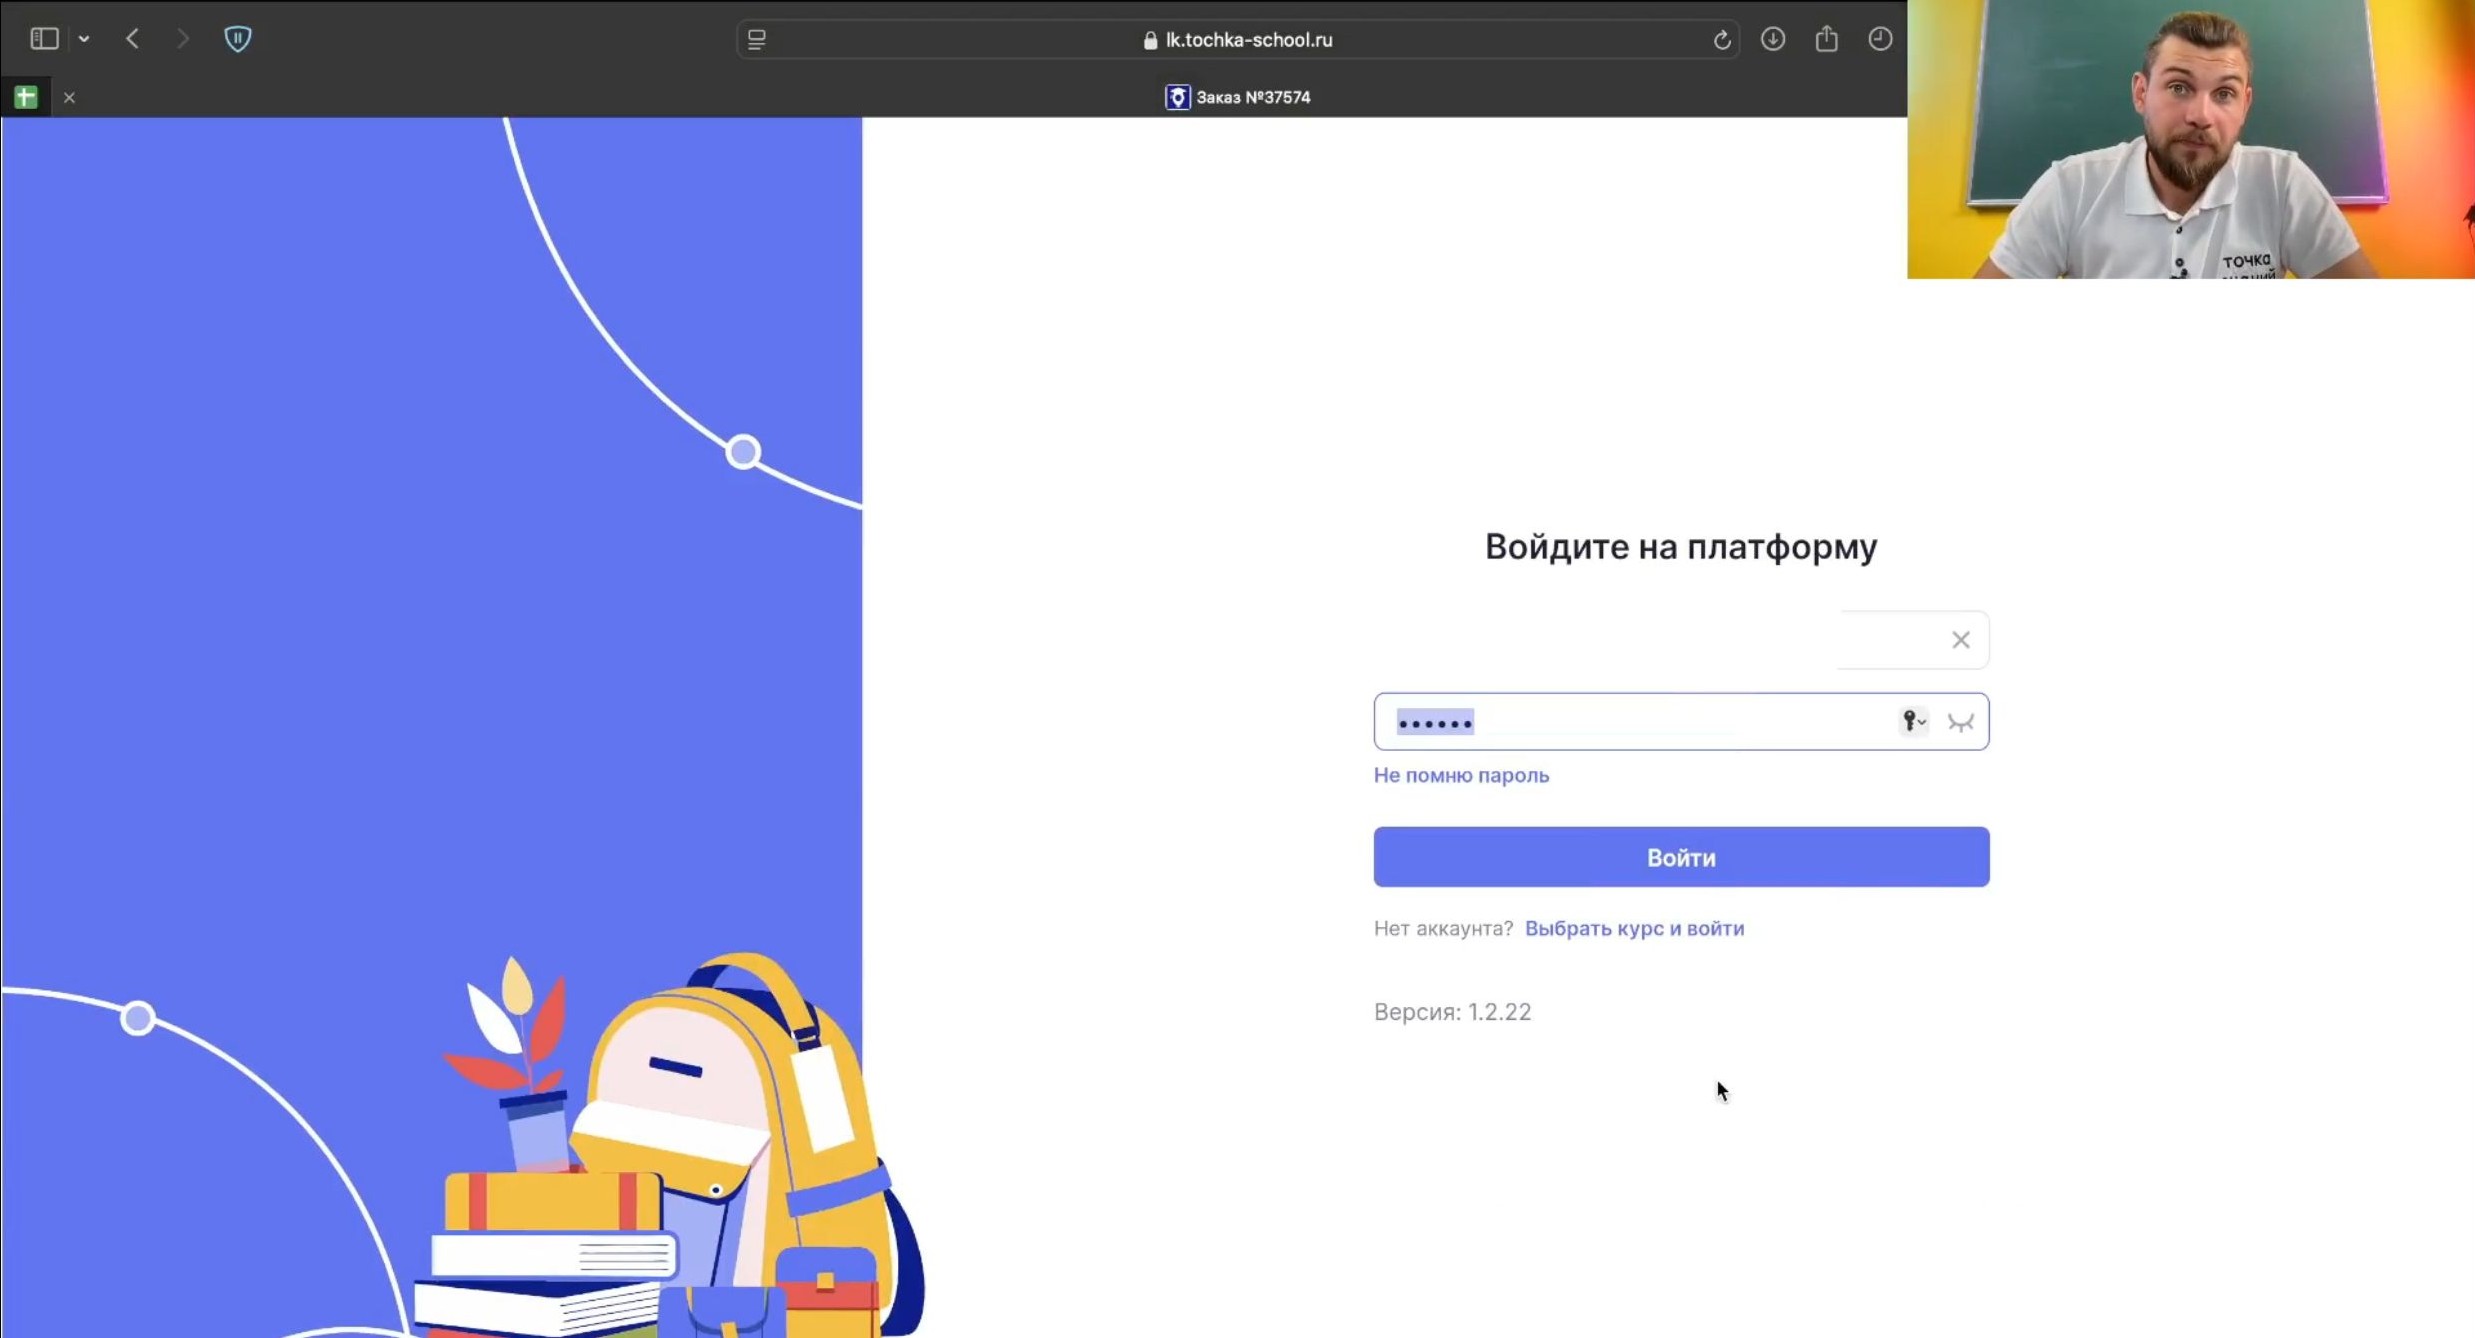Toggle the Safari sidebar icon
The width and height of the screenshot is (2475, 1338).
point(44,39)
